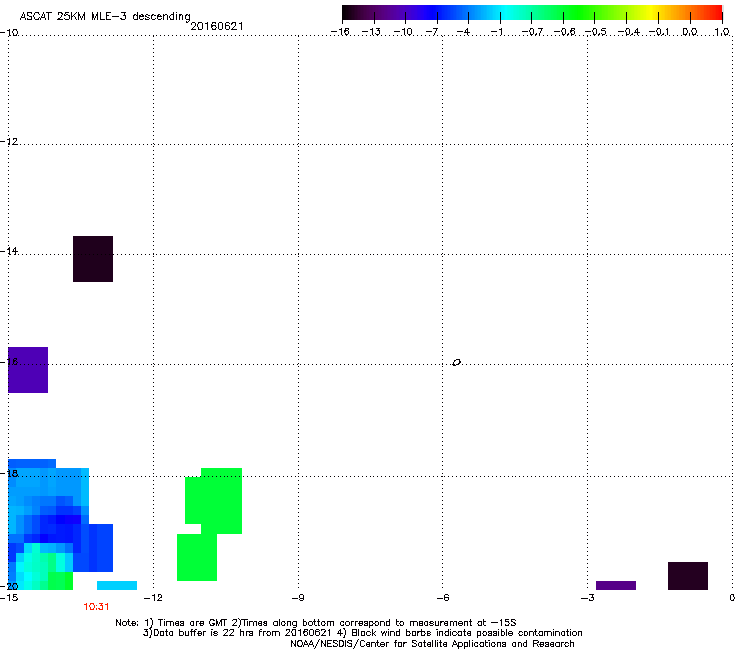This screenshot has height=650, width=740.
Task: Click the thin cyan bar on the bottom edge
Action: 117,585
